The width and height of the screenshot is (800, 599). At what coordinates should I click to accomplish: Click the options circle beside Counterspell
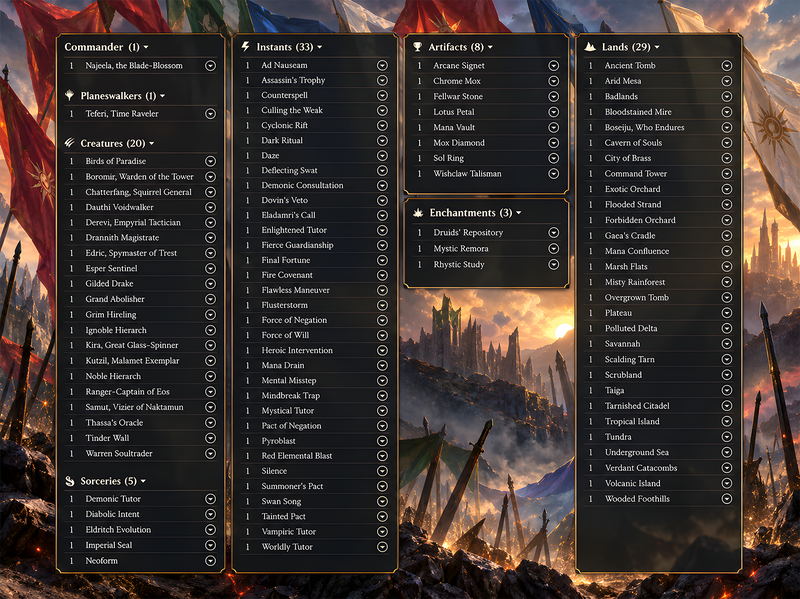(382, 95)
